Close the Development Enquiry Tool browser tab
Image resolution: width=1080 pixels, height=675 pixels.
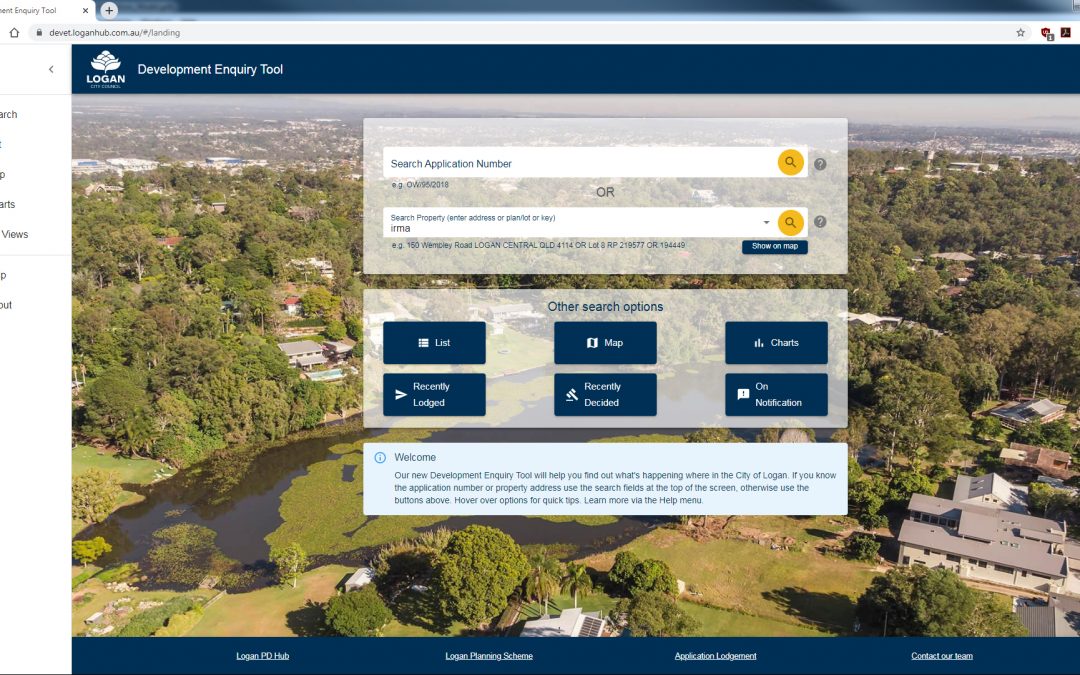(85, 10)
